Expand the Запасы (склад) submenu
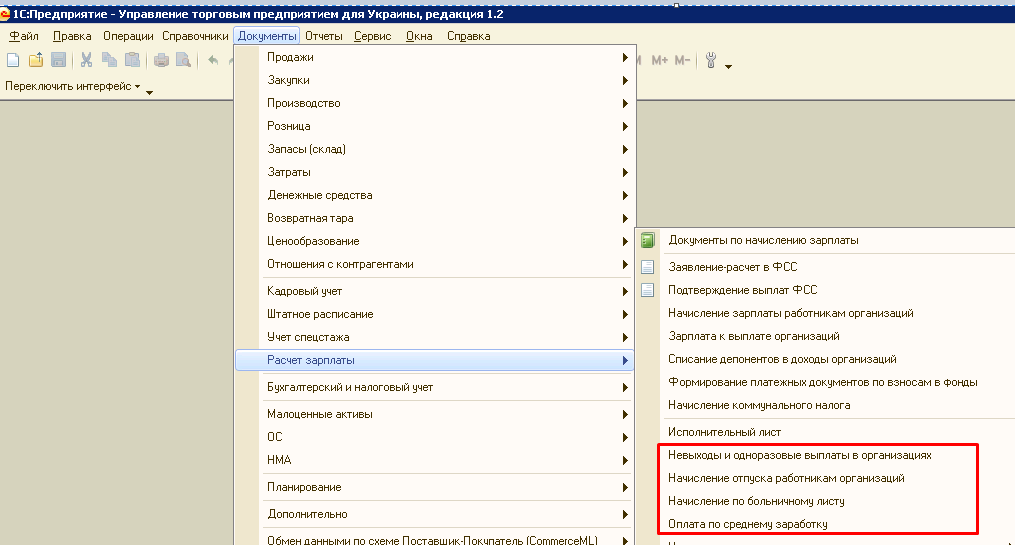 tap(435, 150)
